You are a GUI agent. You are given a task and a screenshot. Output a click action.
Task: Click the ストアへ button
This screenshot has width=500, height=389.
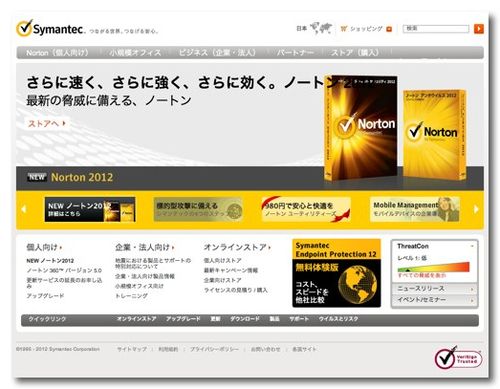pyautogui.click(x=47, y=123)
